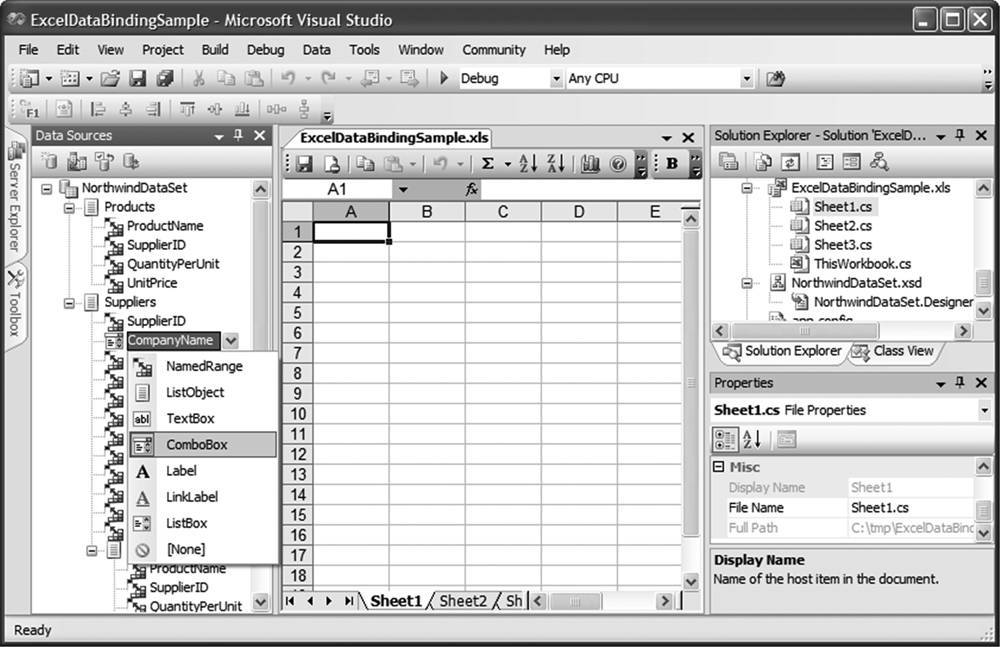Image resolution: width=1000 pixels, height=647 pixels.
Task: Switch to the Class View tab
Action: (x=894, y=352)
